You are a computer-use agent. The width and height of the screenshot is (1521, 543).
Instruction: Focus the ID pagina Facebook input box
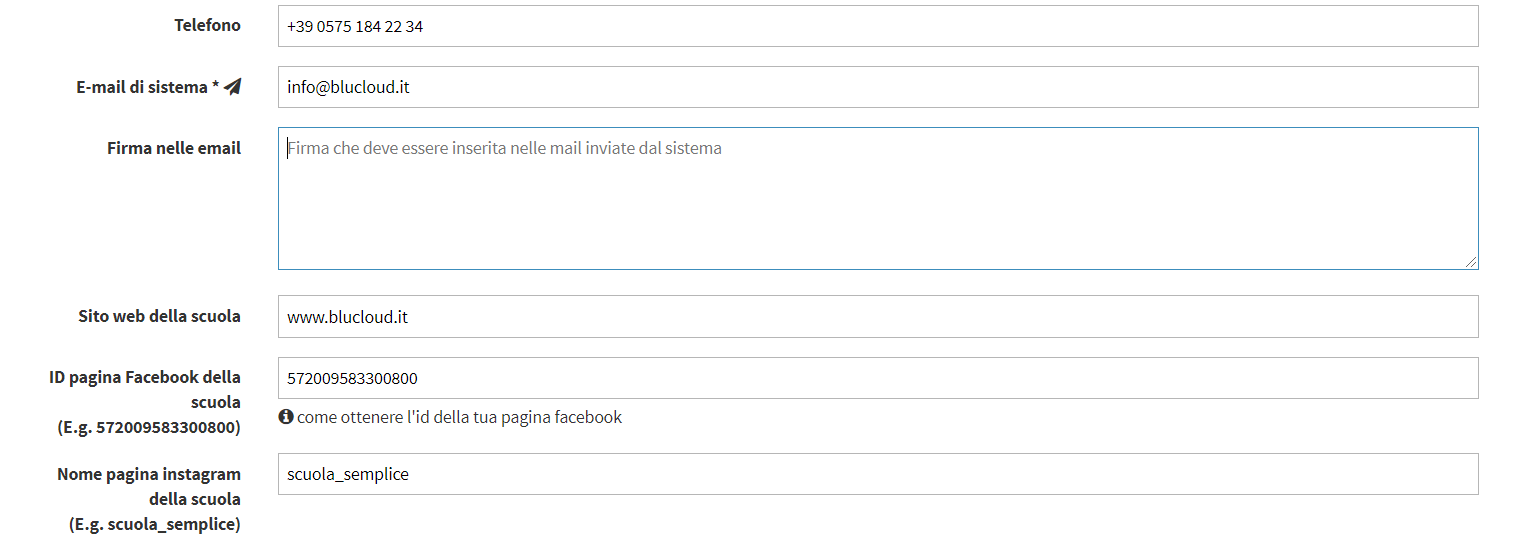pyautogui.click(x=878, y=378)
